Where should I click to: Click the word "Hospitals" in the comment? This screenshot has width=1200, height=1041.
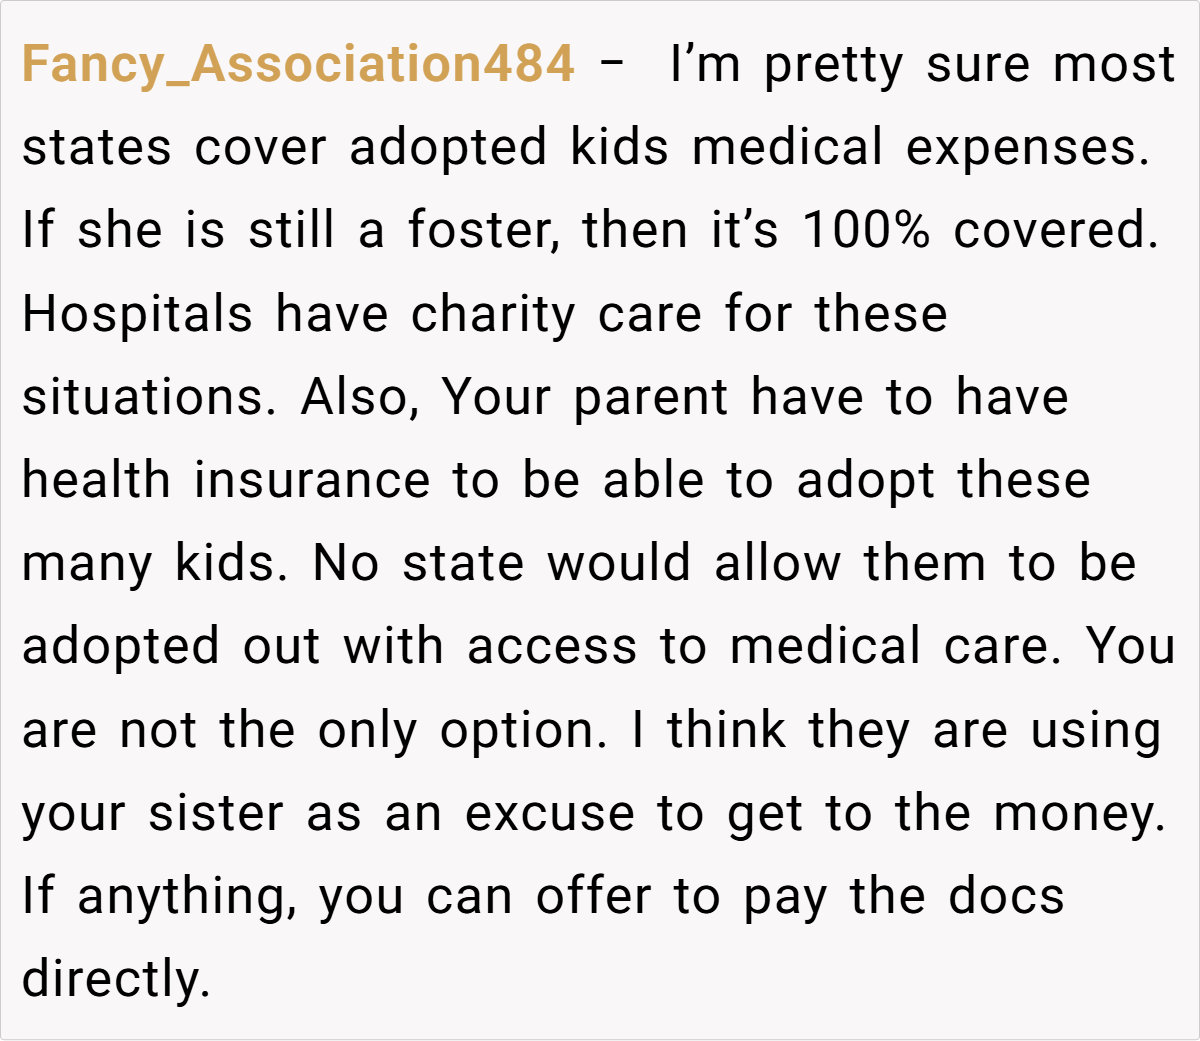click(x=137, y=315)
